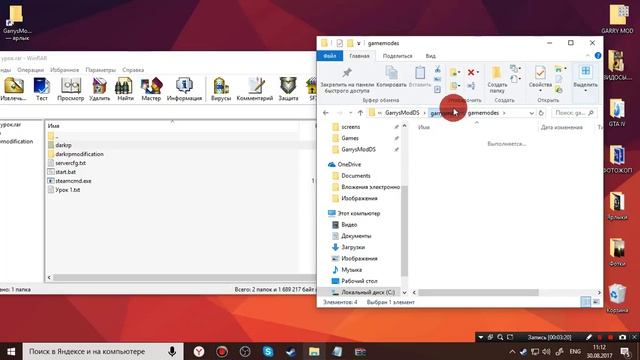This screenshot has height=360, width=640.
Task: Click the taskbar File Explorer icon
Action: point(314,351)
